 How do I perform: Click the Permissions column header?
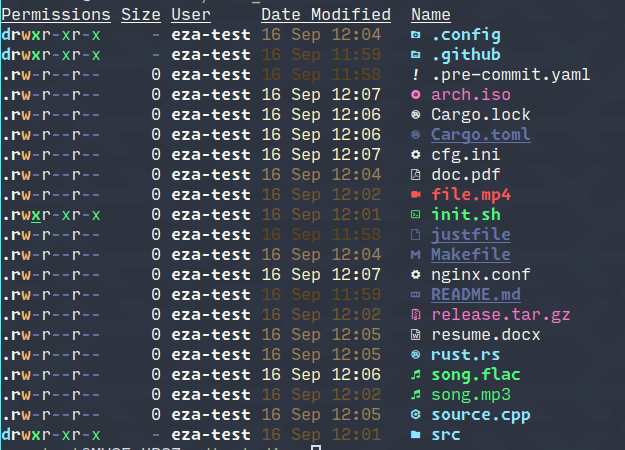(x=56, y=15)
